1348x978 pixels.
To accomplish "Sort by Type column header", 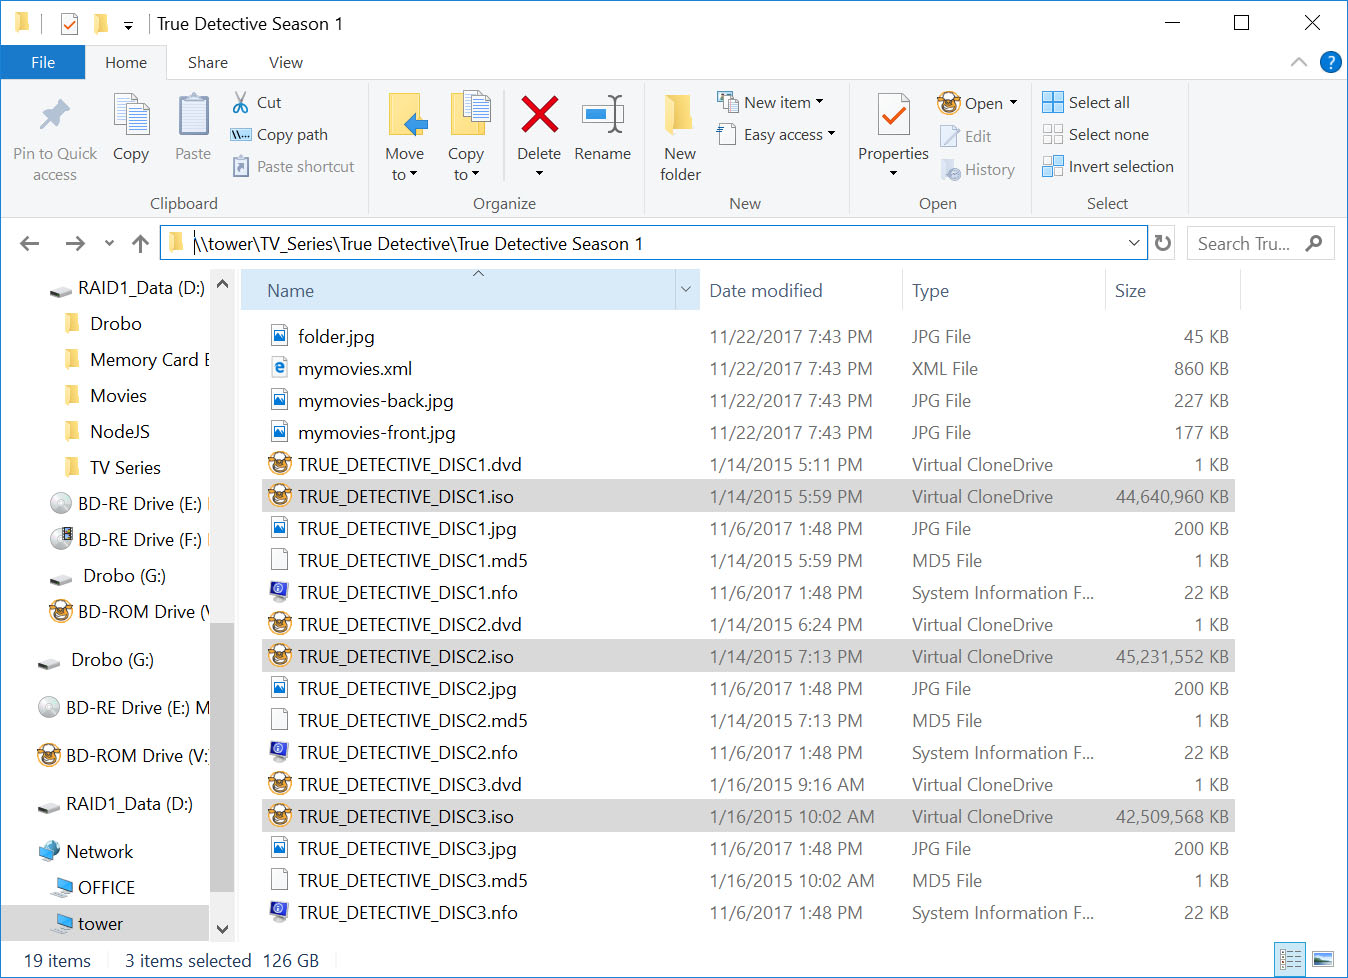I will [1003, 290].
